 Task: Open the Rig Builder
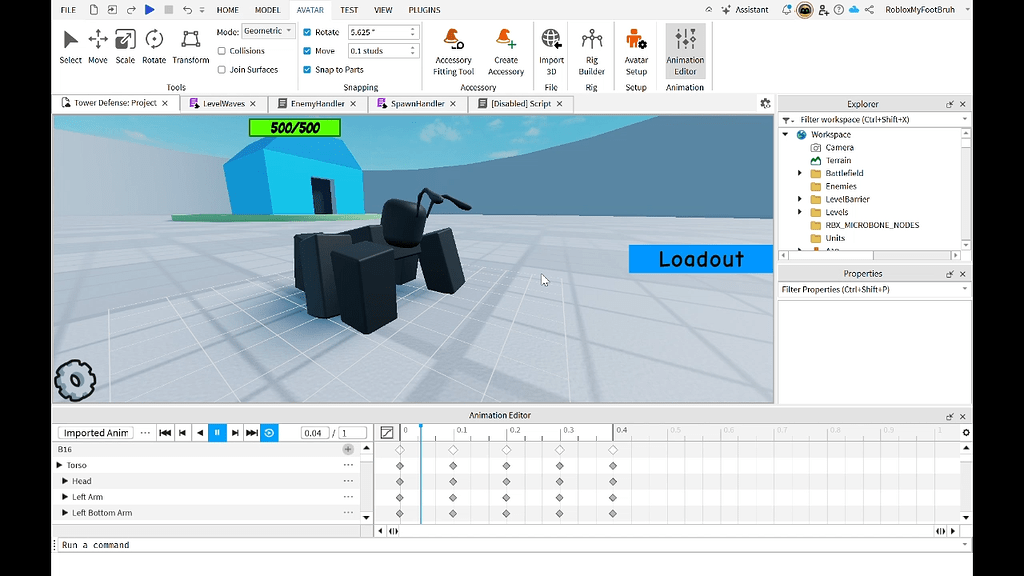click(x=591, y=48)
